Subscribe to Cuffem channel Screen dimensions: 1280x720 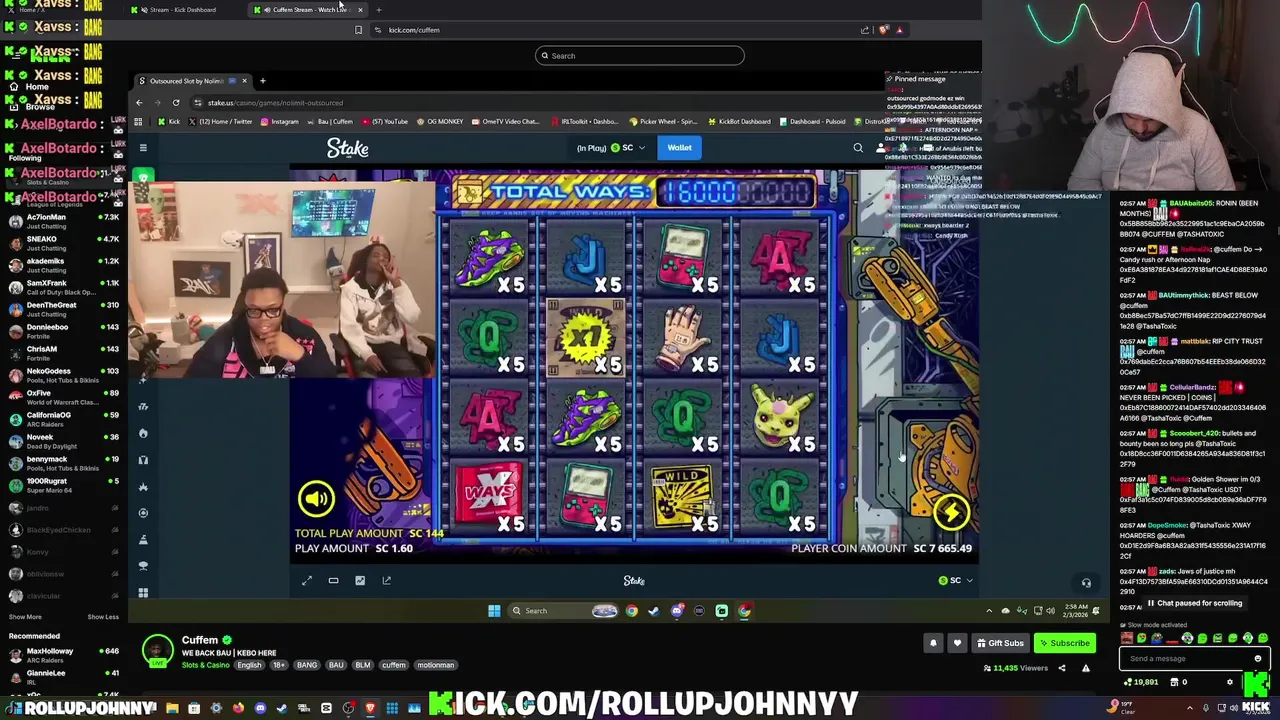coord(1064,643)
